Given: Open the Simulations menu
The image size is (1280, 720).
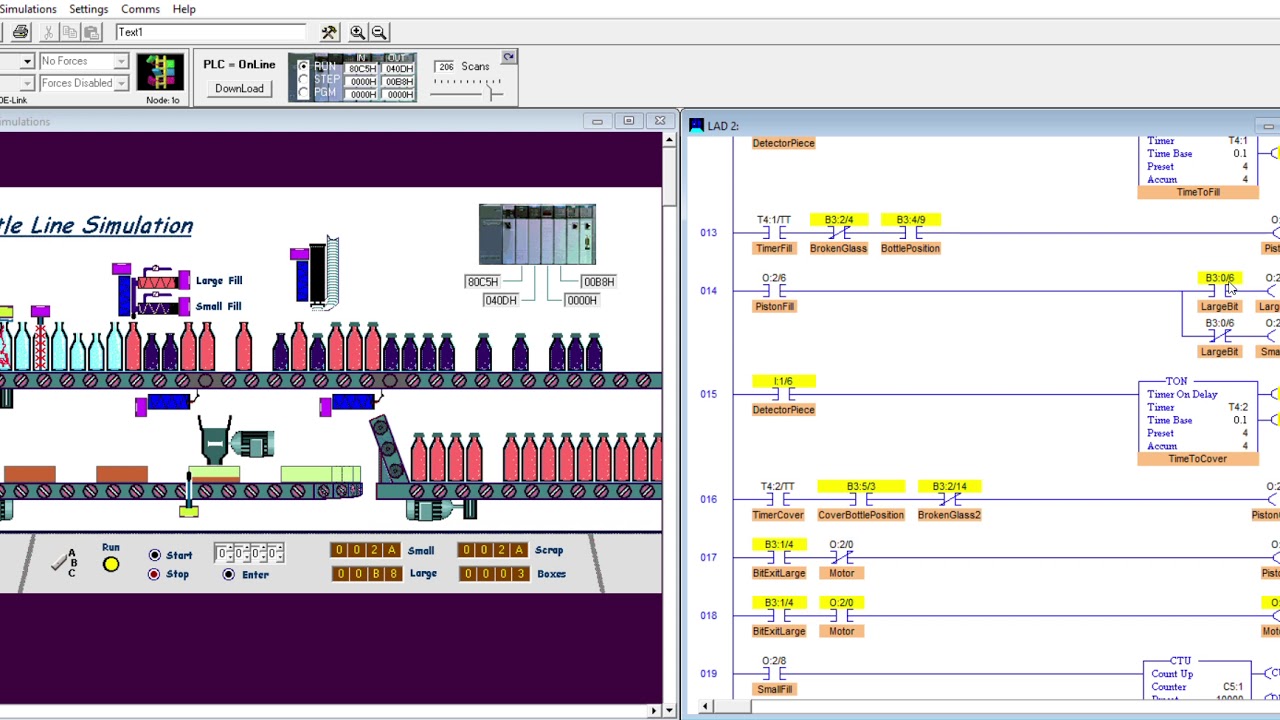Looking at the screenshot, I should coord(28,9).
